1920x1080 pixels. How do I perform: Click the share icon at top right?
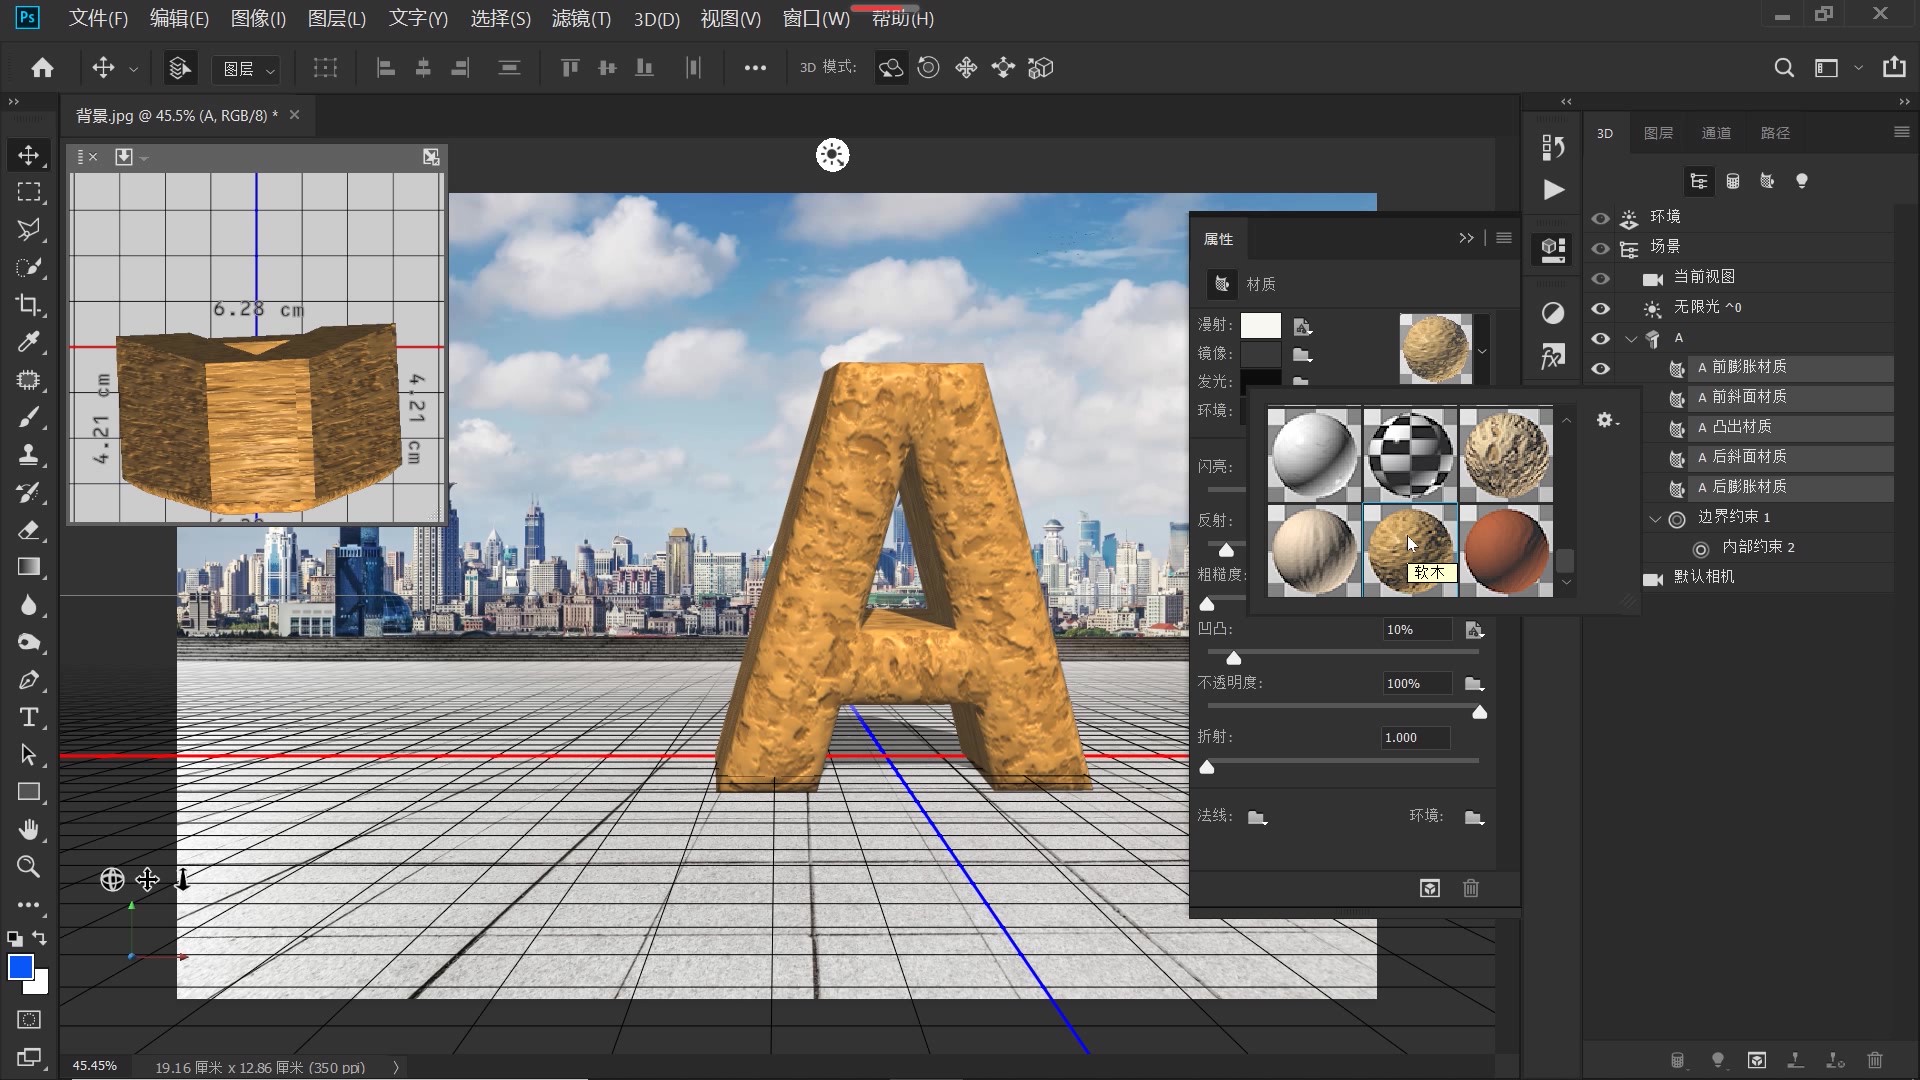pyautogui.click(x=1894, y=67)
